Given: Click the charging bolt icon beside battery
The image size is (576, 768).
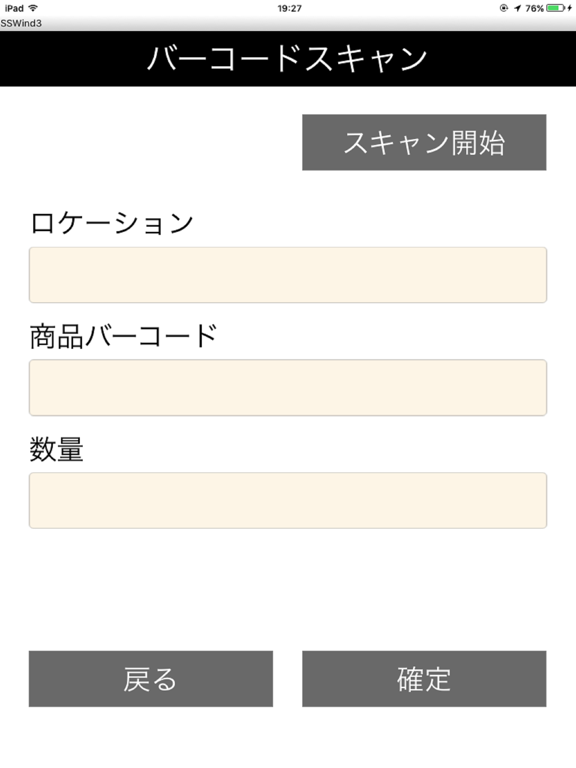Looking at the screenshot, I should 569,8.
